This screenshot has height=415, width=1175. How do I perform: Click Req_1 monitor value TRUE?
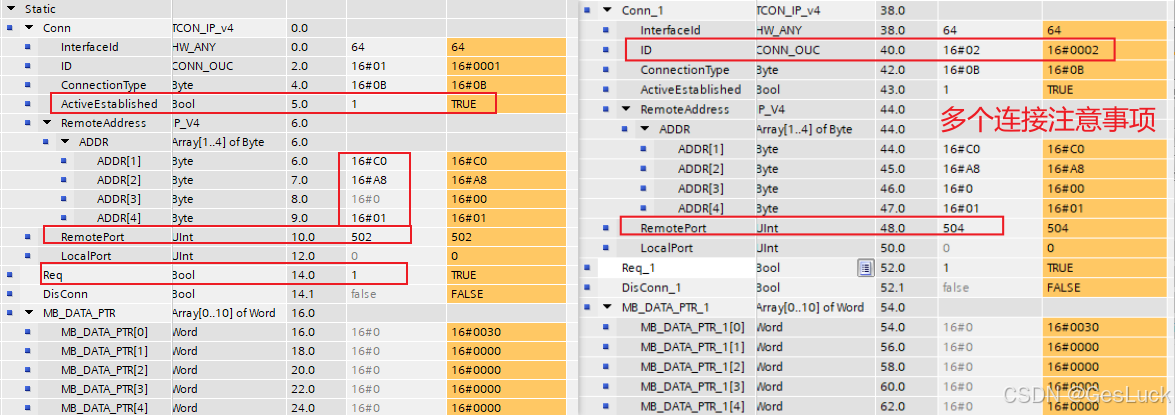pyautogui.click(x=1060, y=267)
